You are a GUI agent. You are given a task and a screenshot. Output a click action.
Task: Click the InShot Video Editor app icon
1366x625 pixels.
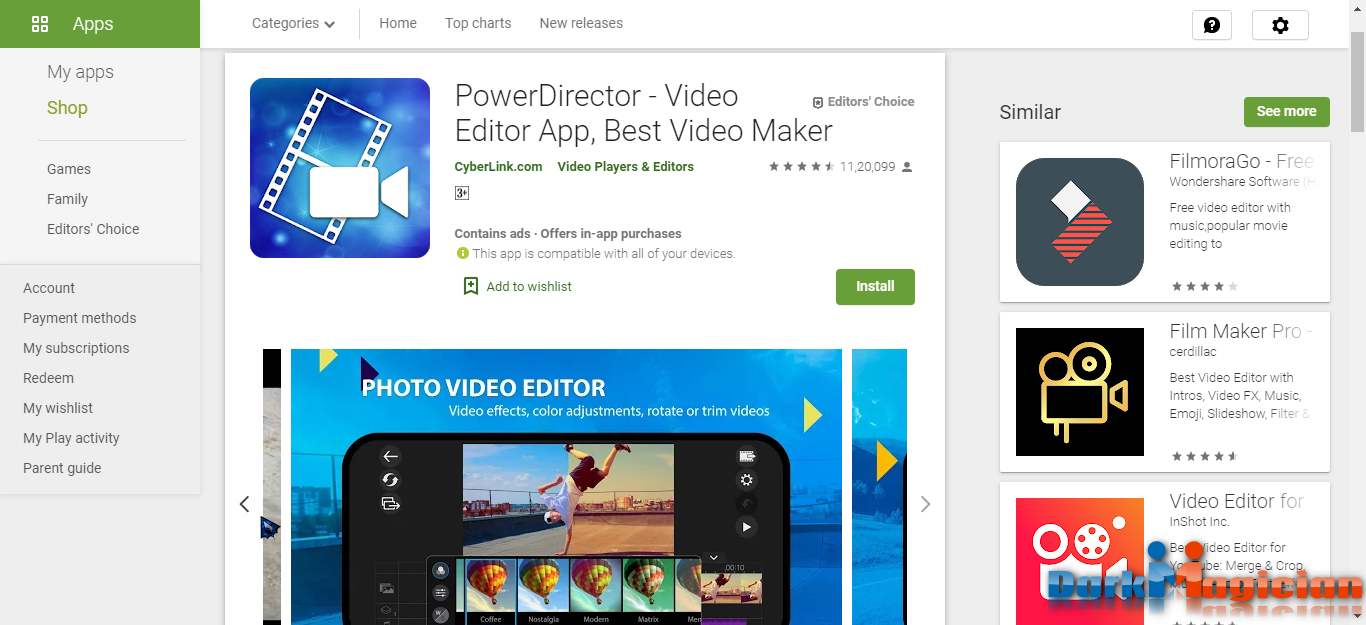coord(1080,561)
